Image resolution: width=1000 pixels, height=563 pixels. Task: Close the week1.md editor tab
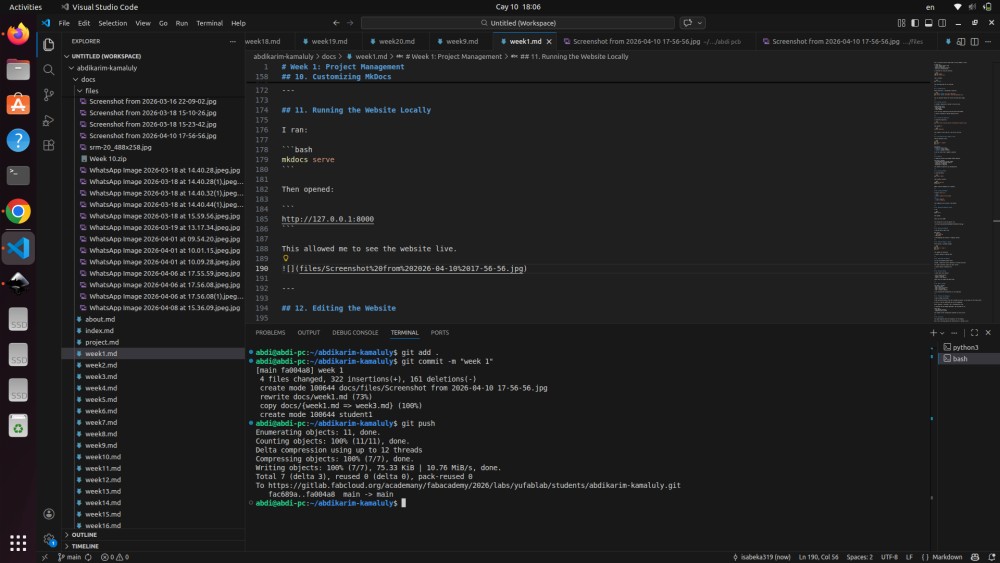pyautogui.click(x=549, y=41)
